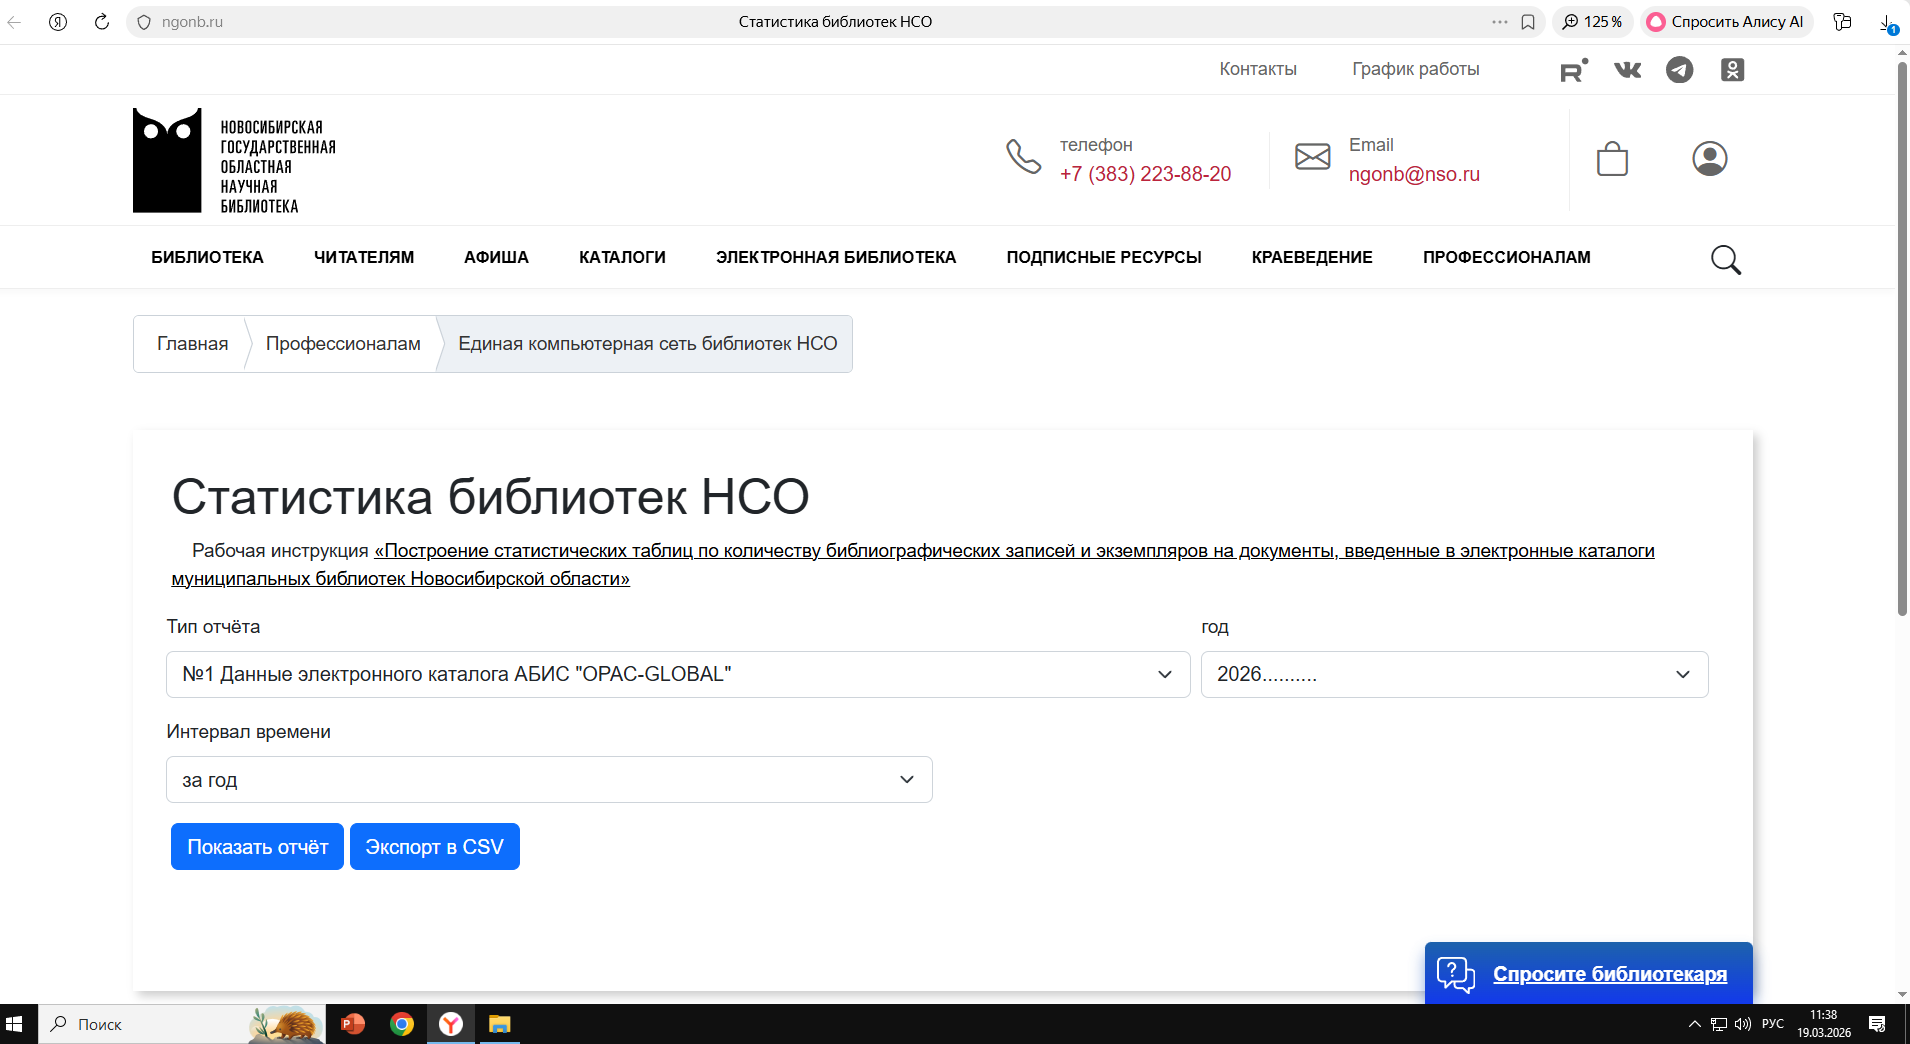Image resolution: width=1910 pixels, height=1044 pixels.
Task: Open the shopping bag cart icon
Action: tap(1612, 159)
